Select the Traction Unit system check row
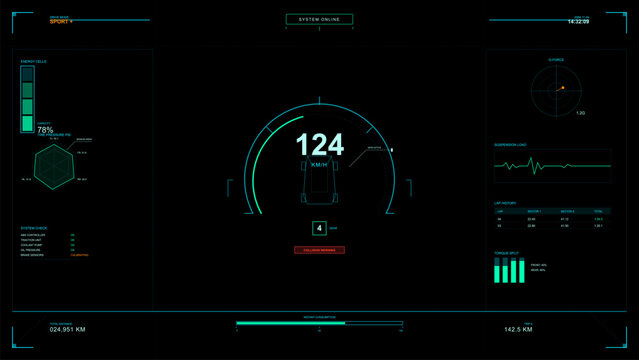Image resolution: width=639 pixels, height=360 pixels. tap(48, 240)
